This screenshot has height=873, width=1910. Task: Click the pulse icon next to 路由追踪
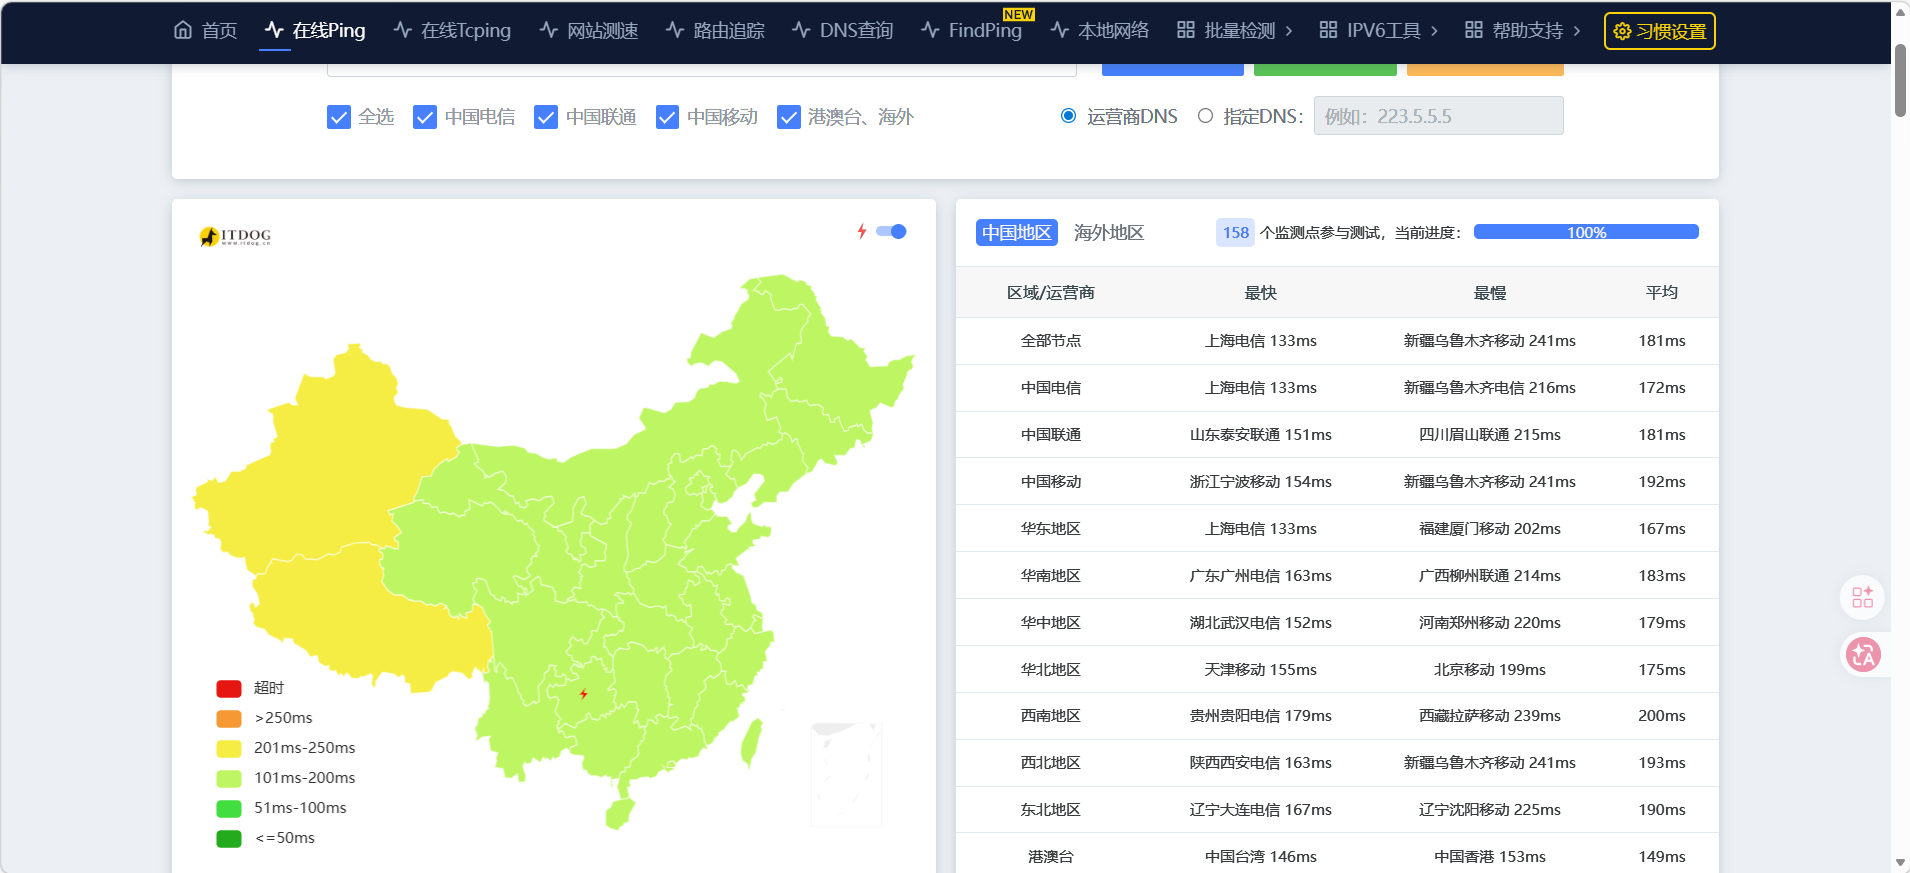coord(675,30)
